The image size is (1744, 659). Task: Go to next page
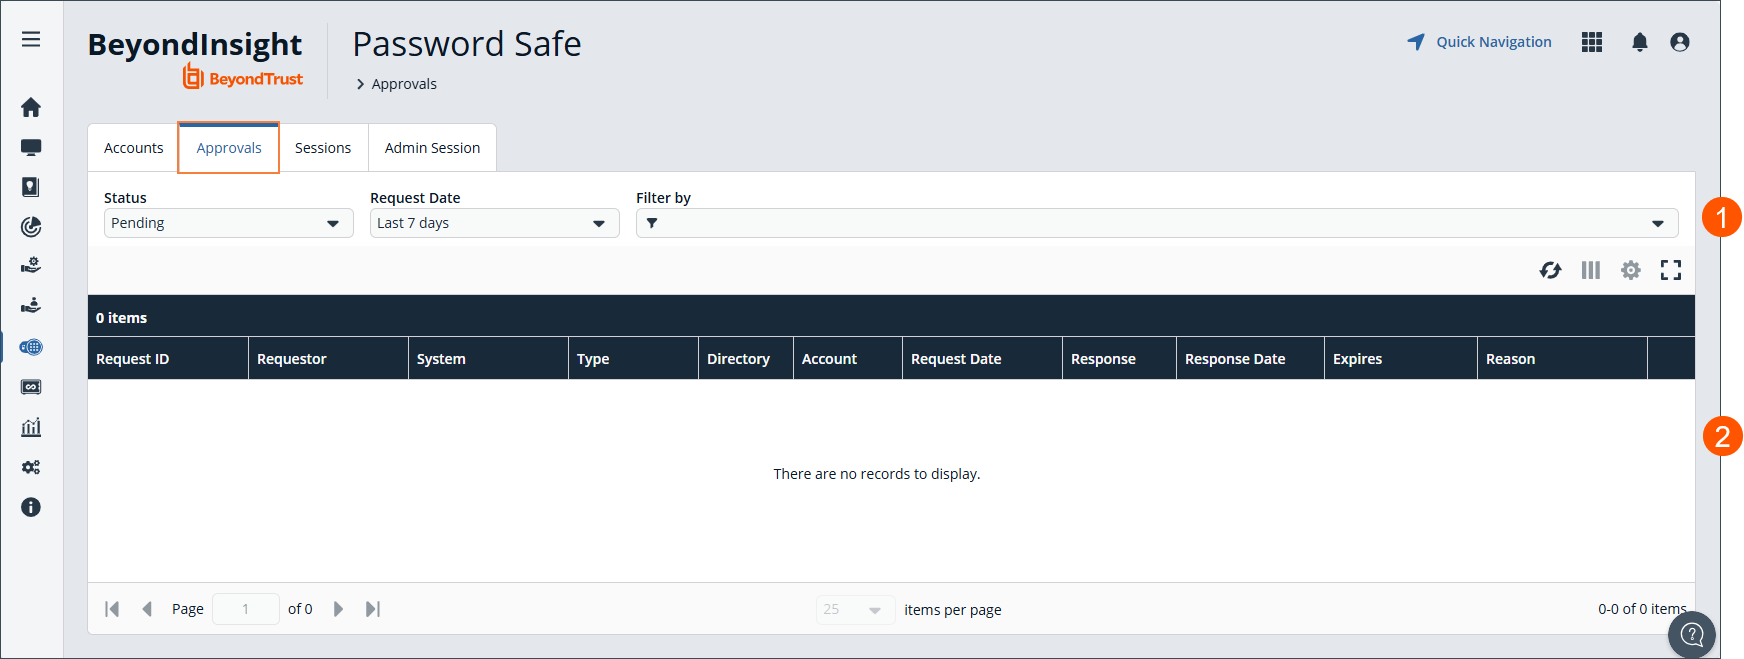coord(338,609)
